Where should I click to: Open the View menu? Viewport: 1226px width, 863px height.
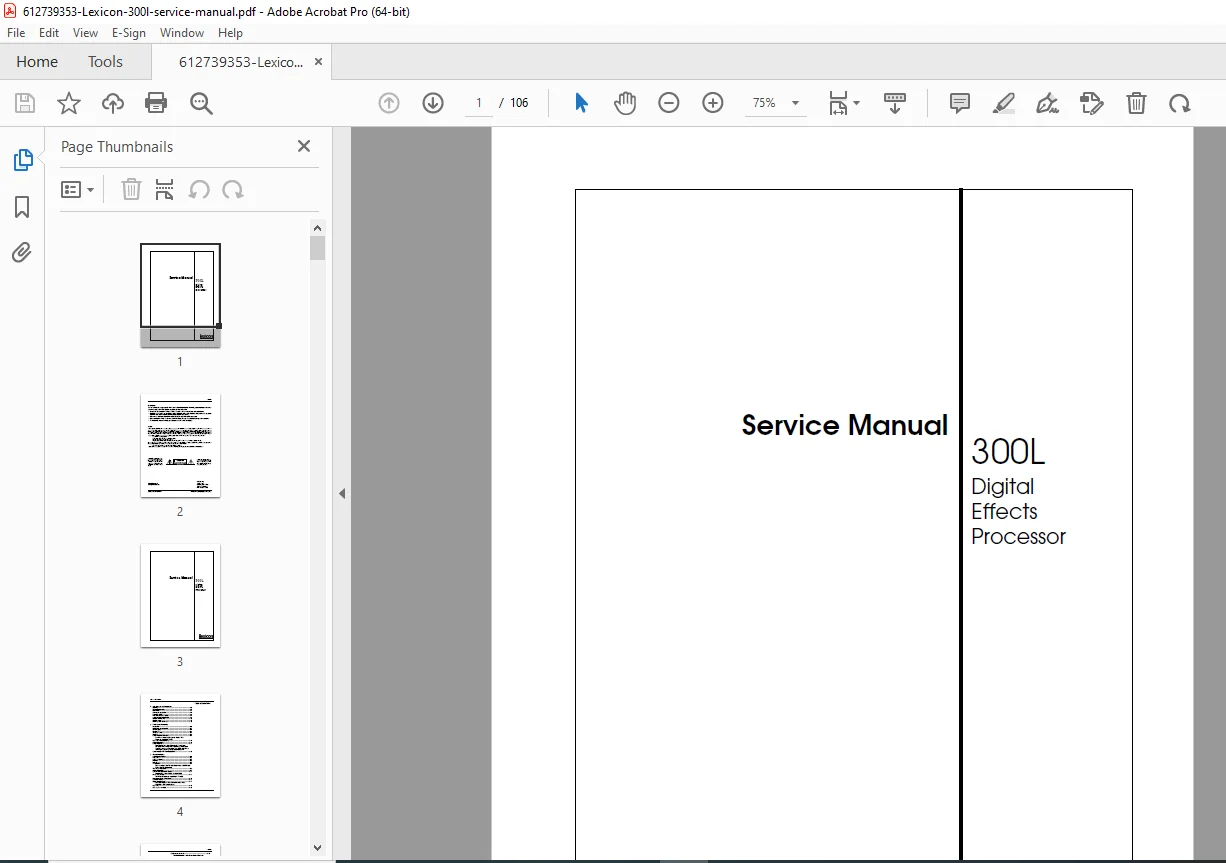[x=86, y=33]
